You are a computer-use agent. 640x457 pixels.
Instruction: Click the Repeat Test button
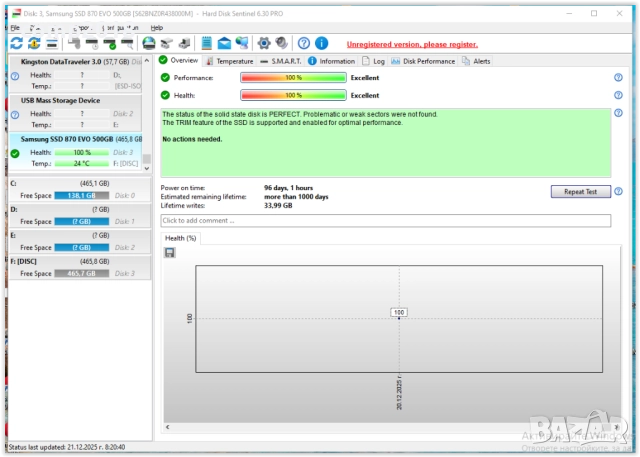(x=580, y=191)
